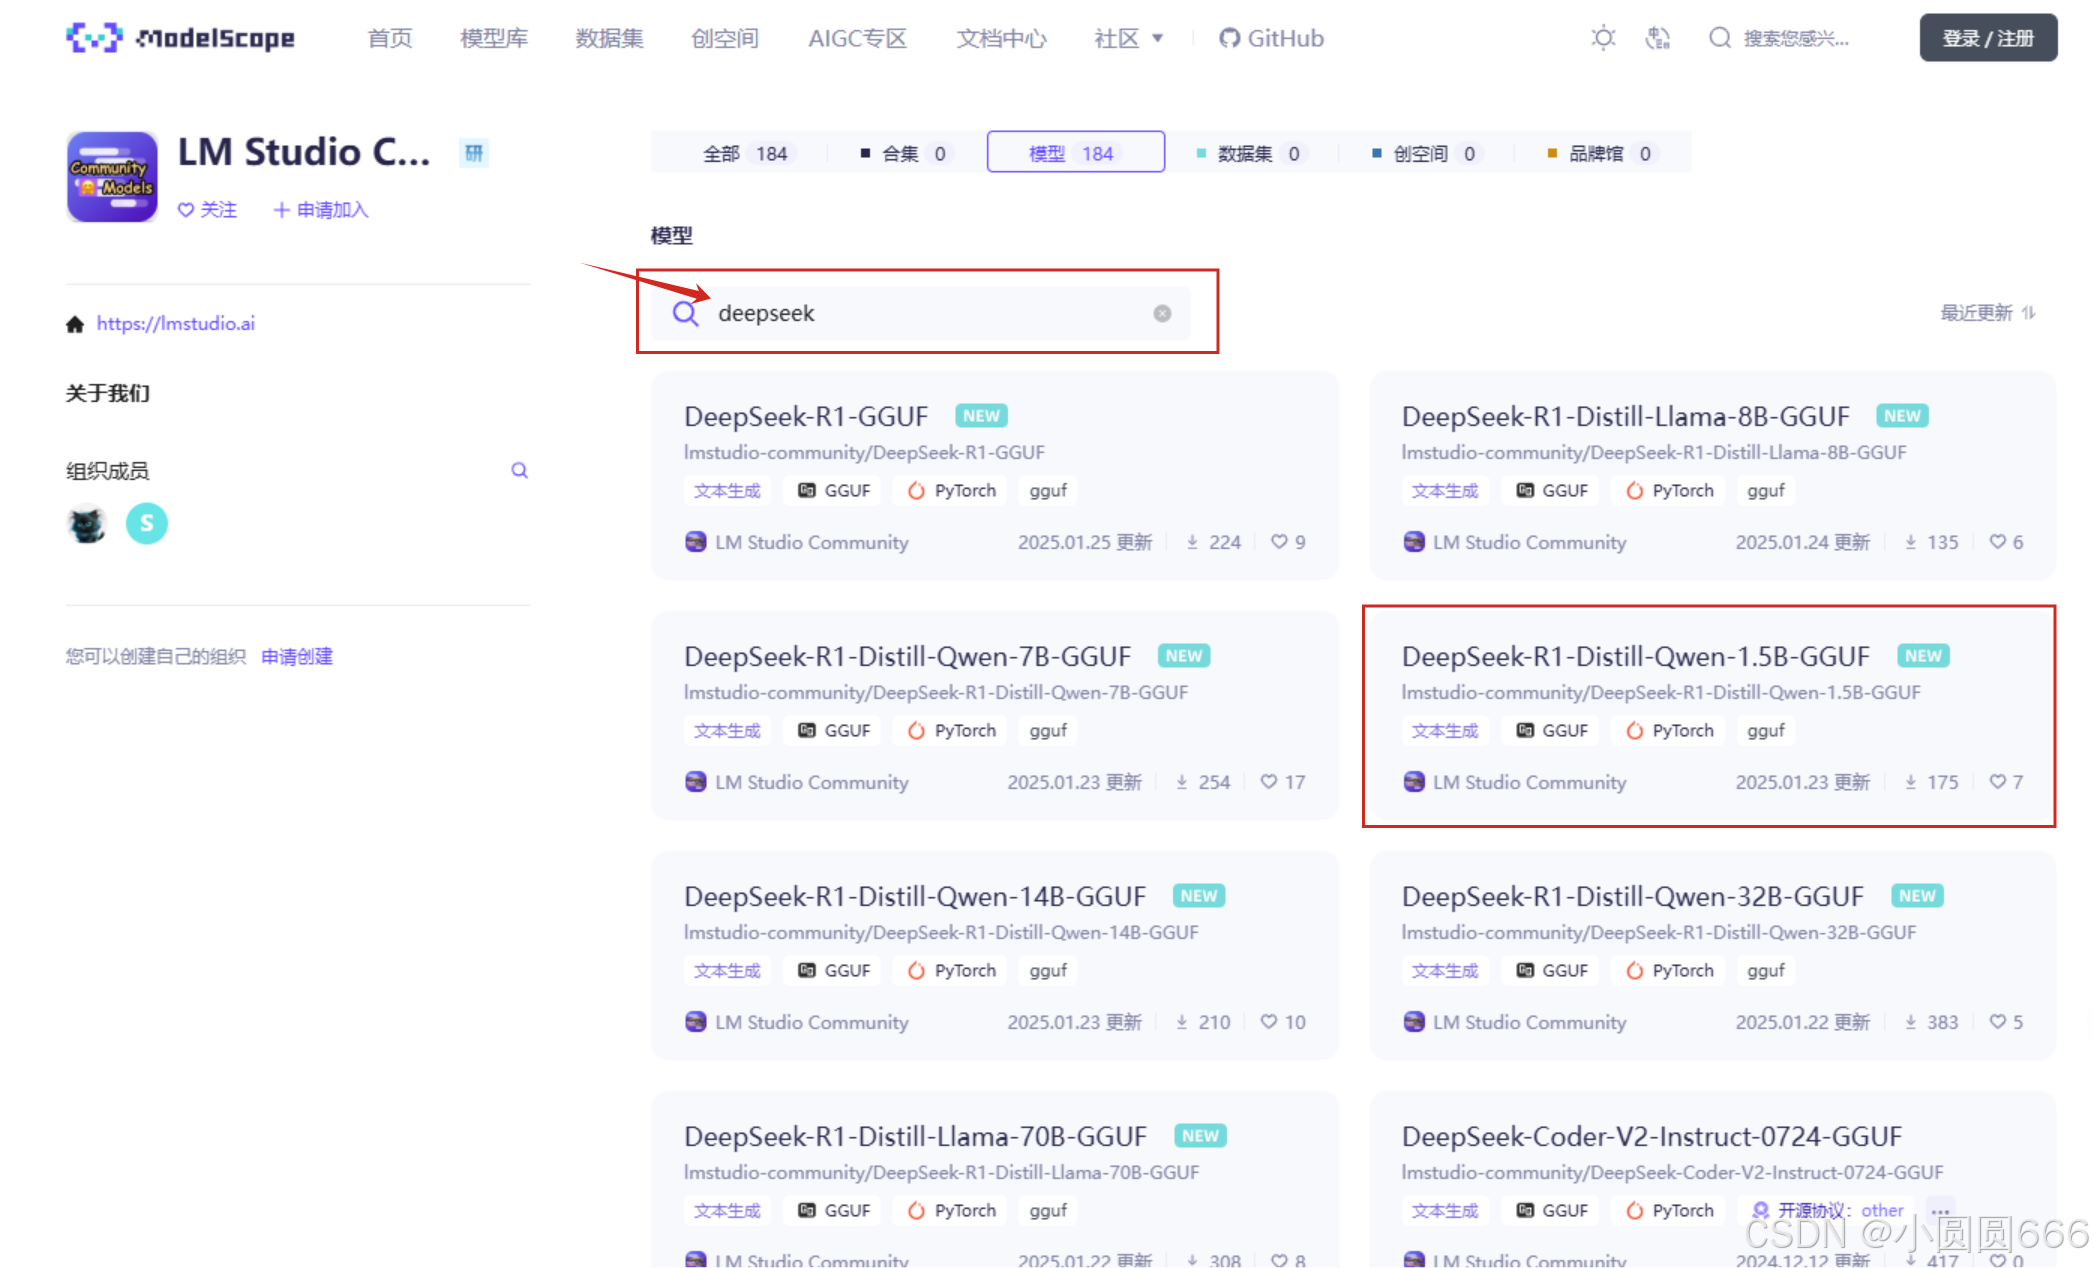The width and height of the screenshot is (2094, 1268).
Task: Click the language switch icon in header
Action: pos(1657,38)
